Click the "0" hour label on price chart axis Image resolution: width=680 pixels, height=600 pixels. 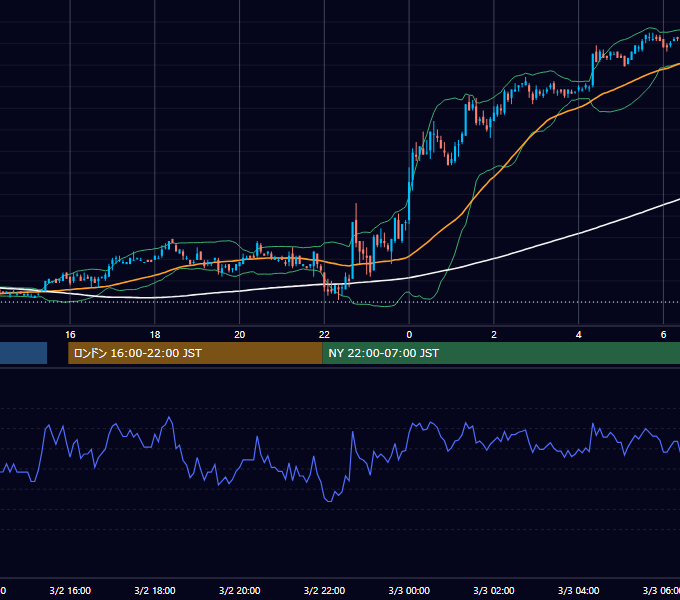tap(409, 335)
